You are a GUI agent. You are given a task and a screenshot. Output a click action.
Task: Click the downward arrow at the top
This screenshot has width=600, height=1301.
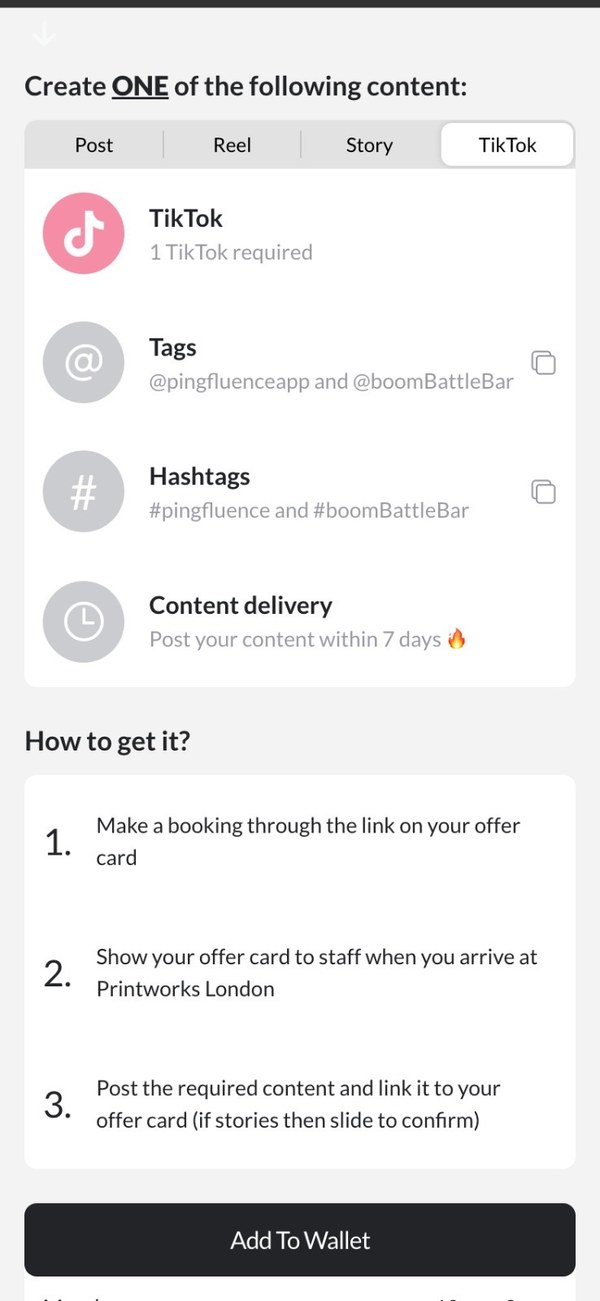click(x=43, y=33)
